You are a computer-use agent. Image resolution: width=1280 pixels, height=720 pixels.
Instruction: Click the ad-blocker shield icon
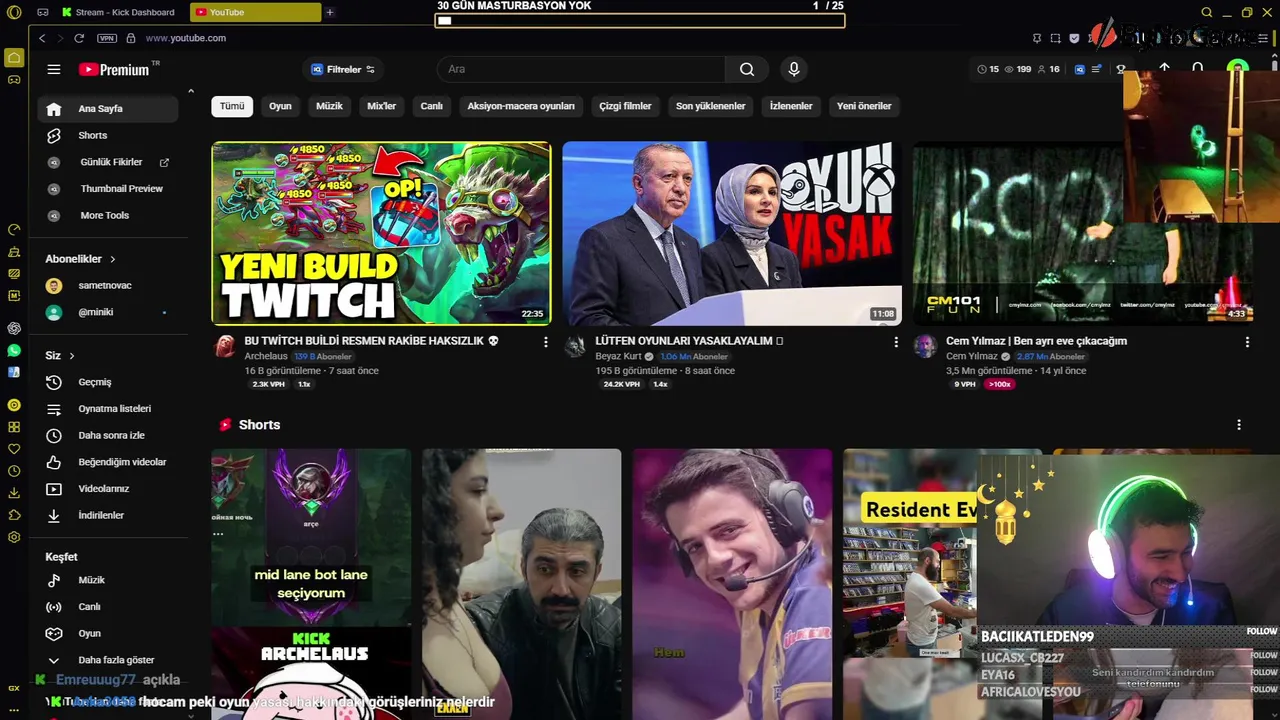pos(1074,38)
